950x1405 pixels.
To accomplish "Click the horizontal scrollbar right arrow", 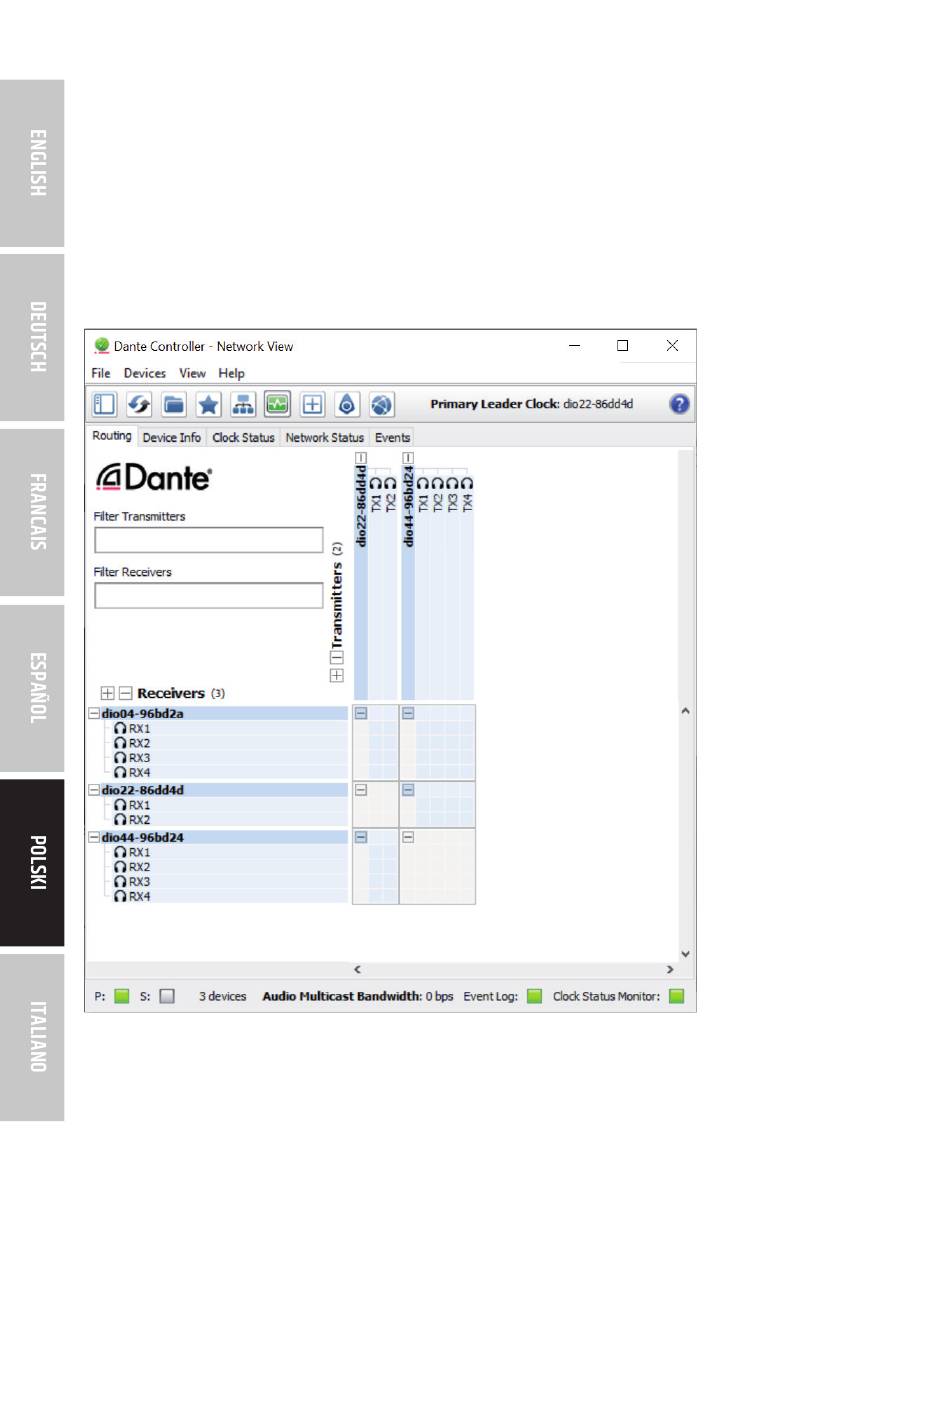I will [x=670, y=969].
